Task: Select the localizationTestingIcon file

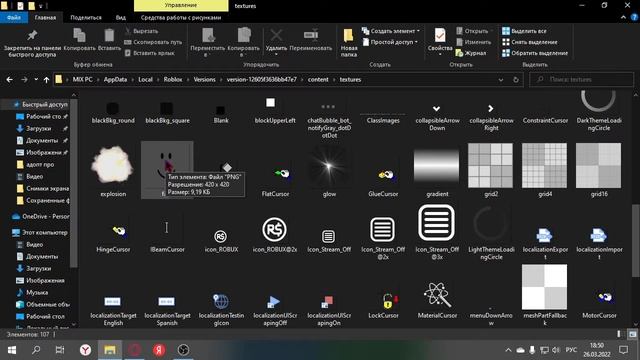Action: coord(221,309)
